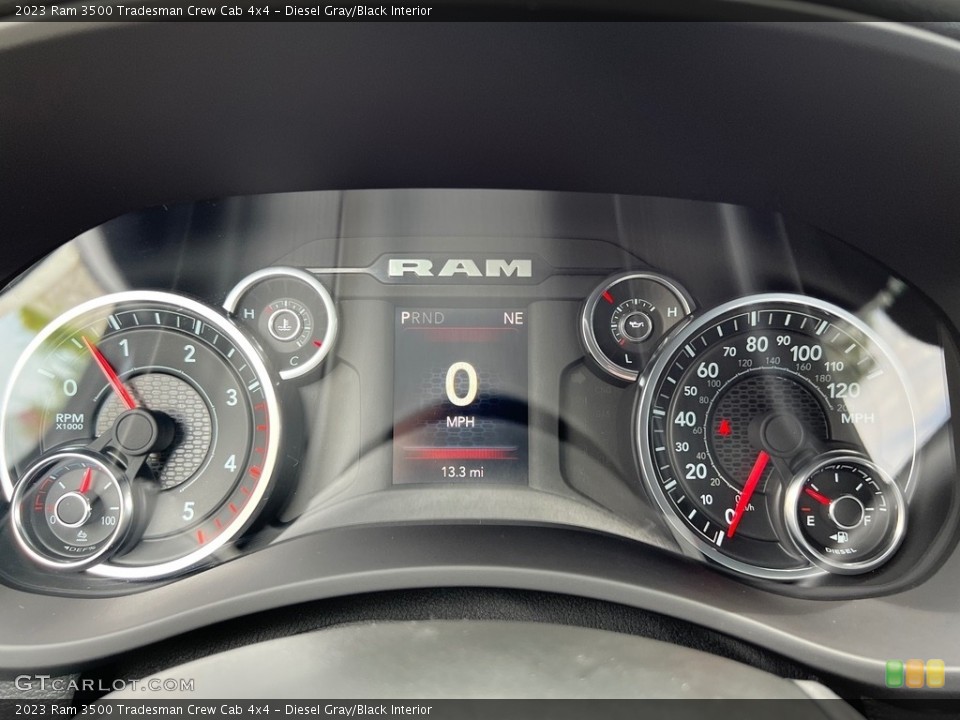
Task: Click the coolant temperature gauge icon
Action: [x=283, y=325]
